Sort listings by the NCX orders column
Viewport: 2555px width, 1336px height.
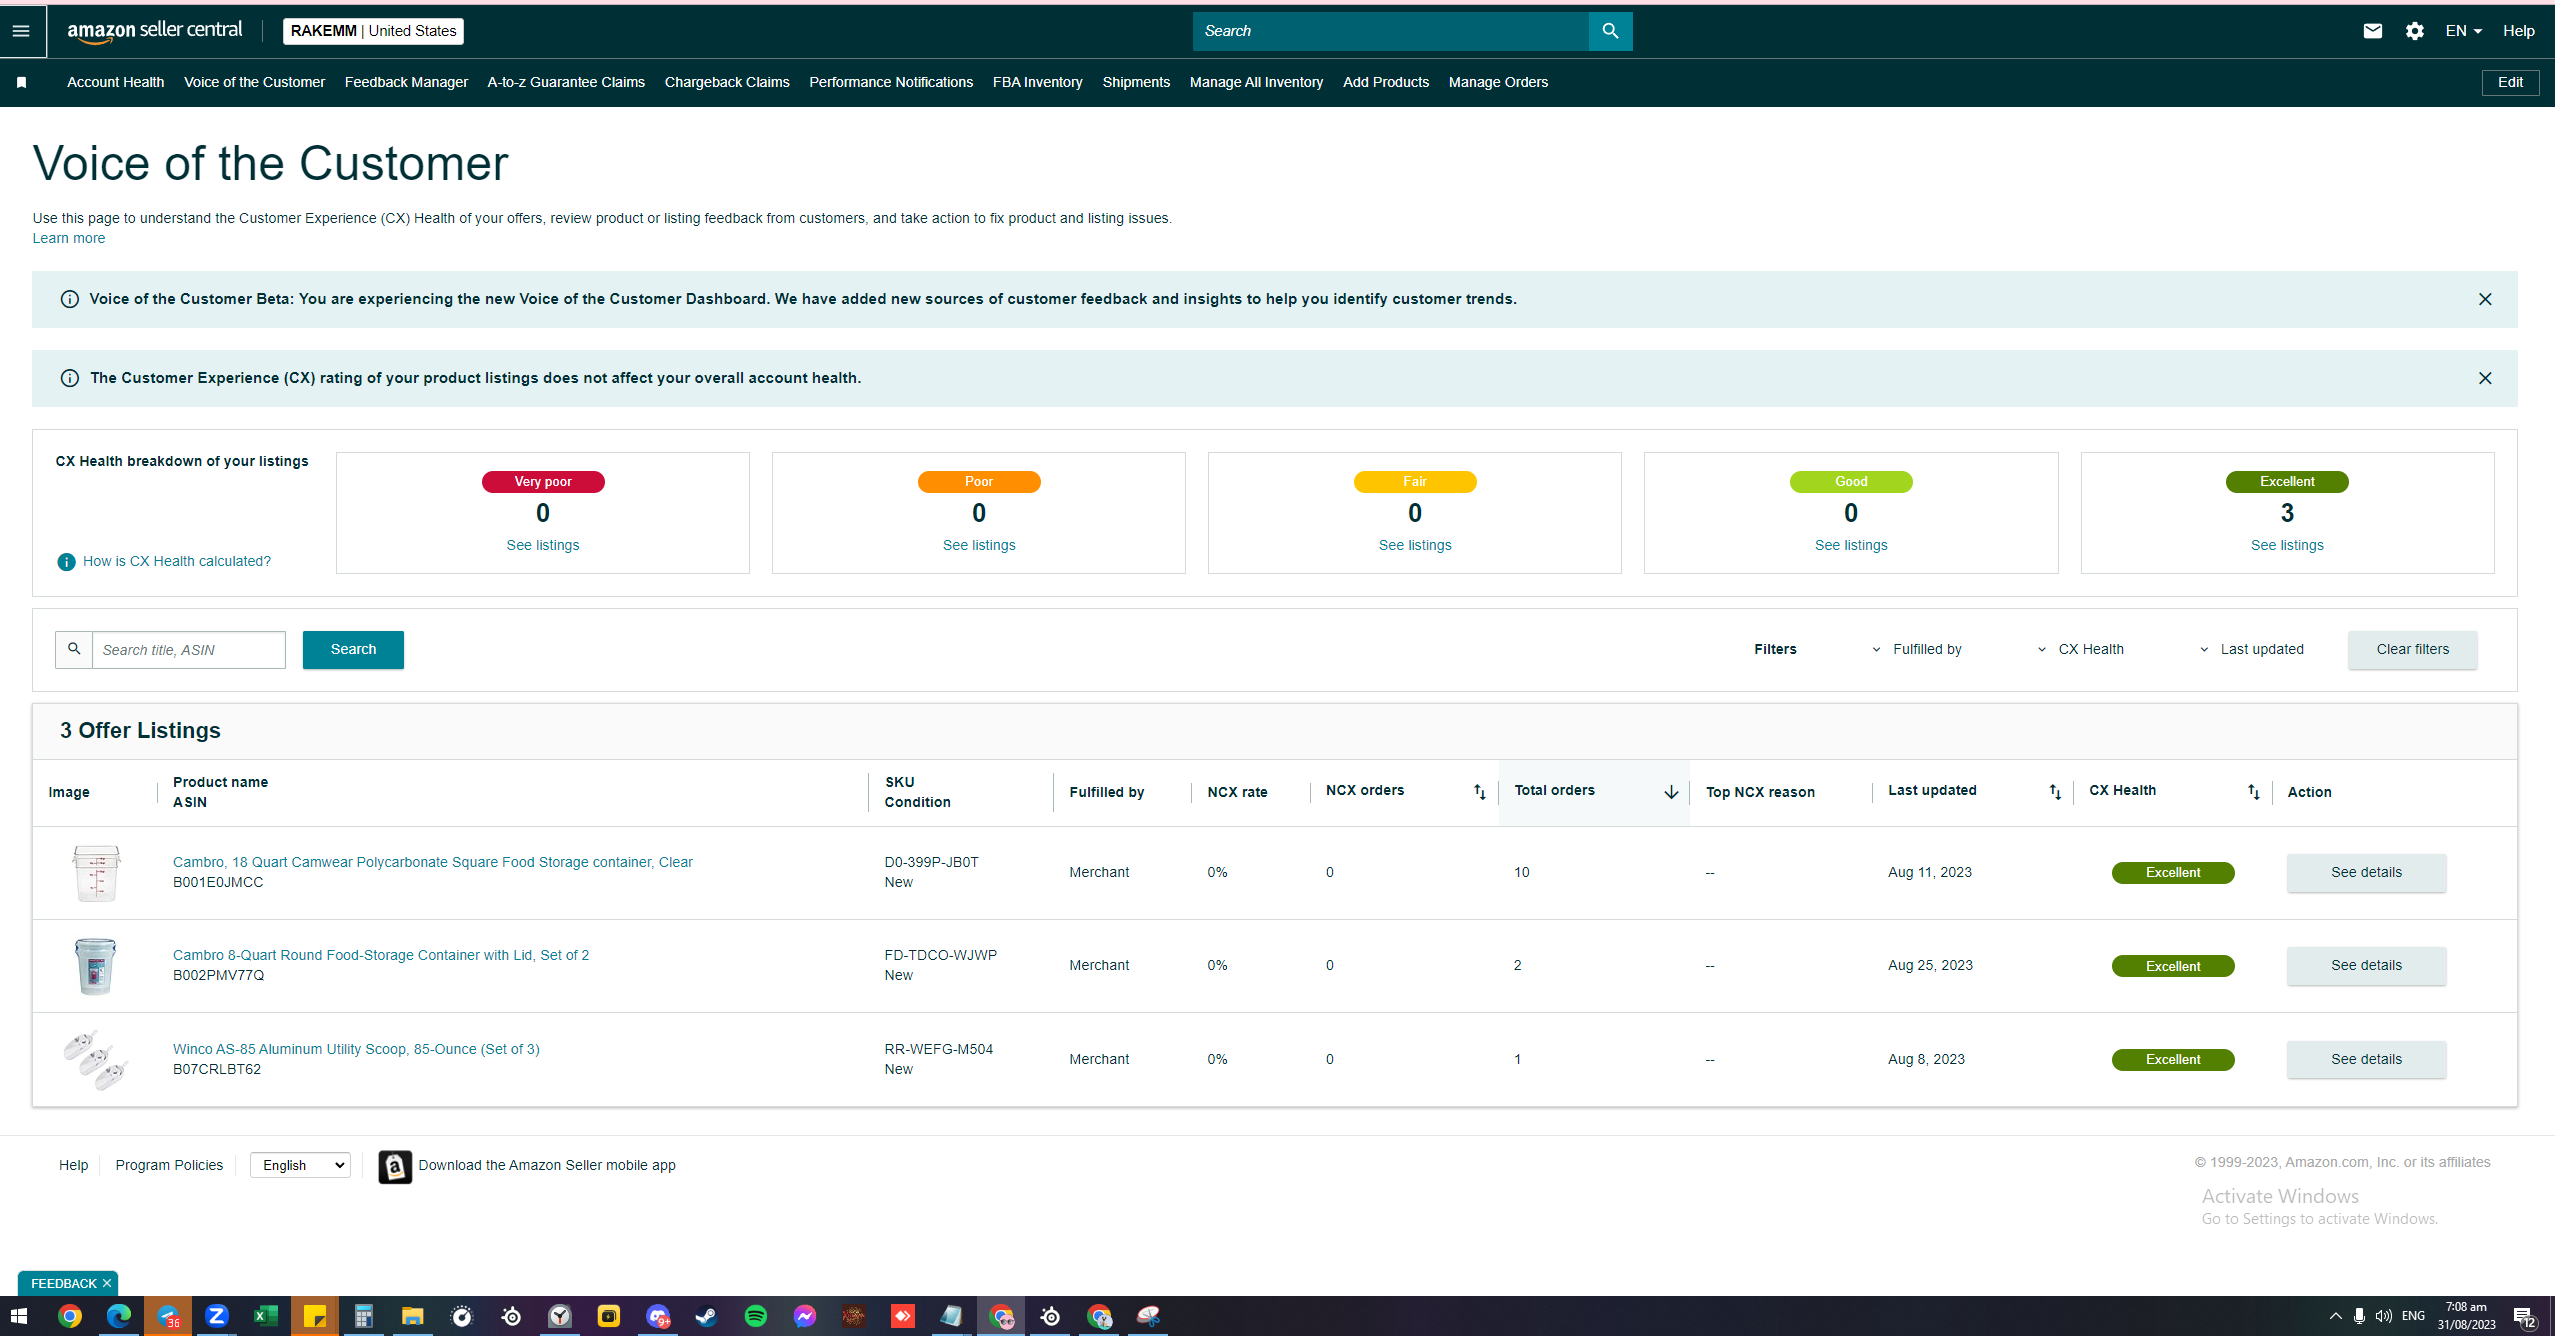[x=1479, y=792]
